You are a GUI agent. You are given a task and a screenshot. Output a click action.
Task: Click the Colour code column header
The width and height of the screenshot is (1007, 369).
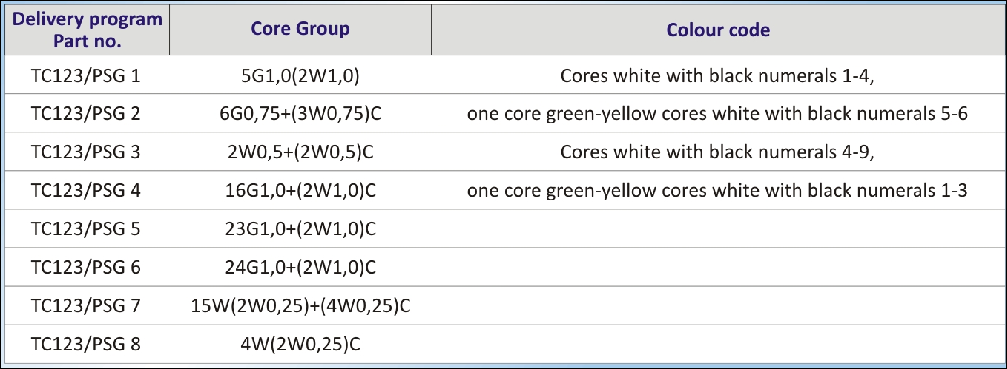click(x=718, y=30)
